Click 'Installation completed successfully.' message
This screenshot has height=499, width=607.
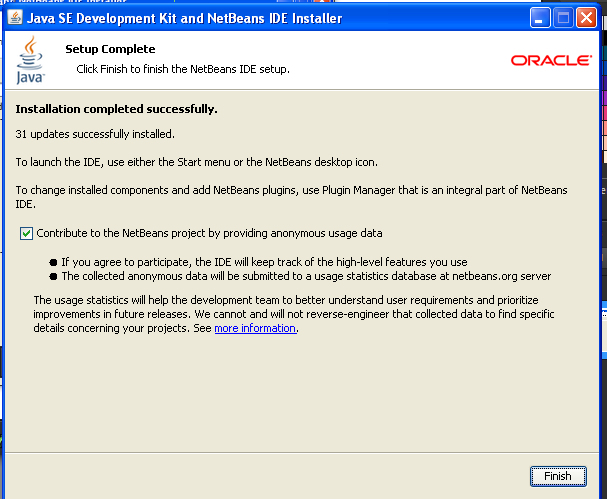(117, 108)
